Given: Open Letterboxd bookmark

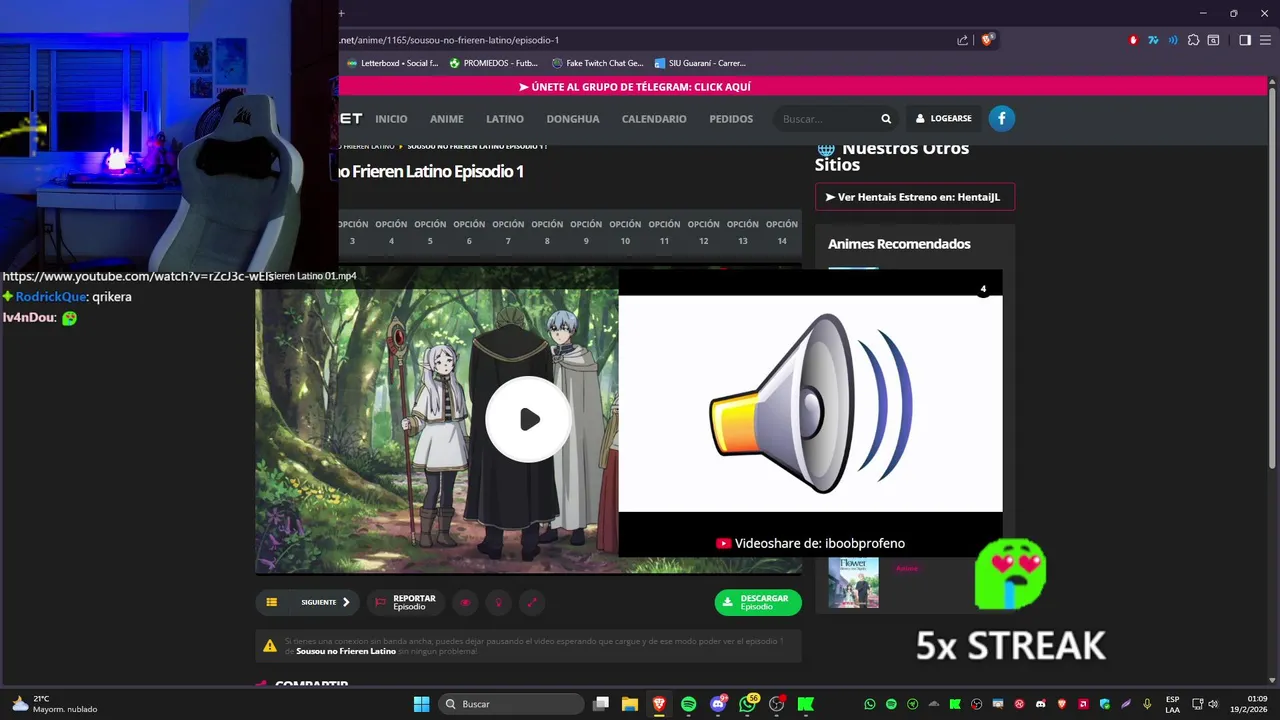Looking at the screenshot, I should (x=392, y=63).
